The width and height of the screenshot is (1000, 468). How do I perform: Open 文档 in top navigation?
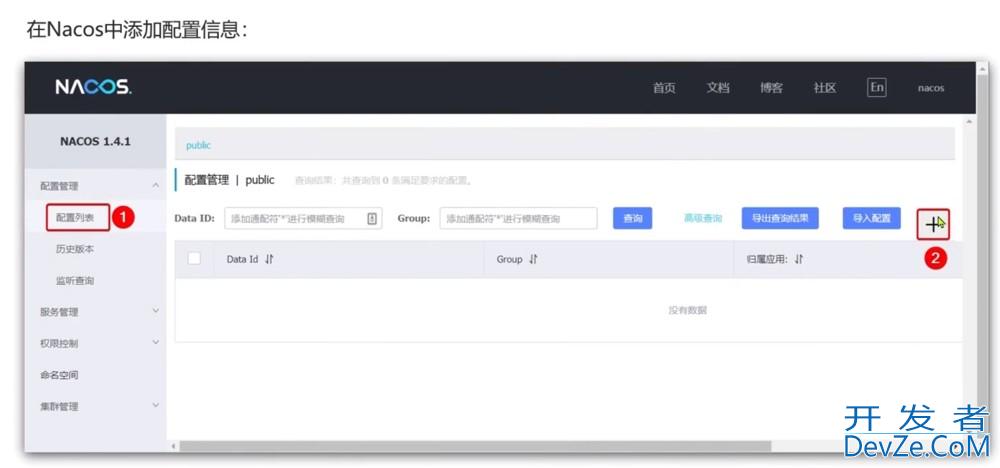click(x=717, y=88)
